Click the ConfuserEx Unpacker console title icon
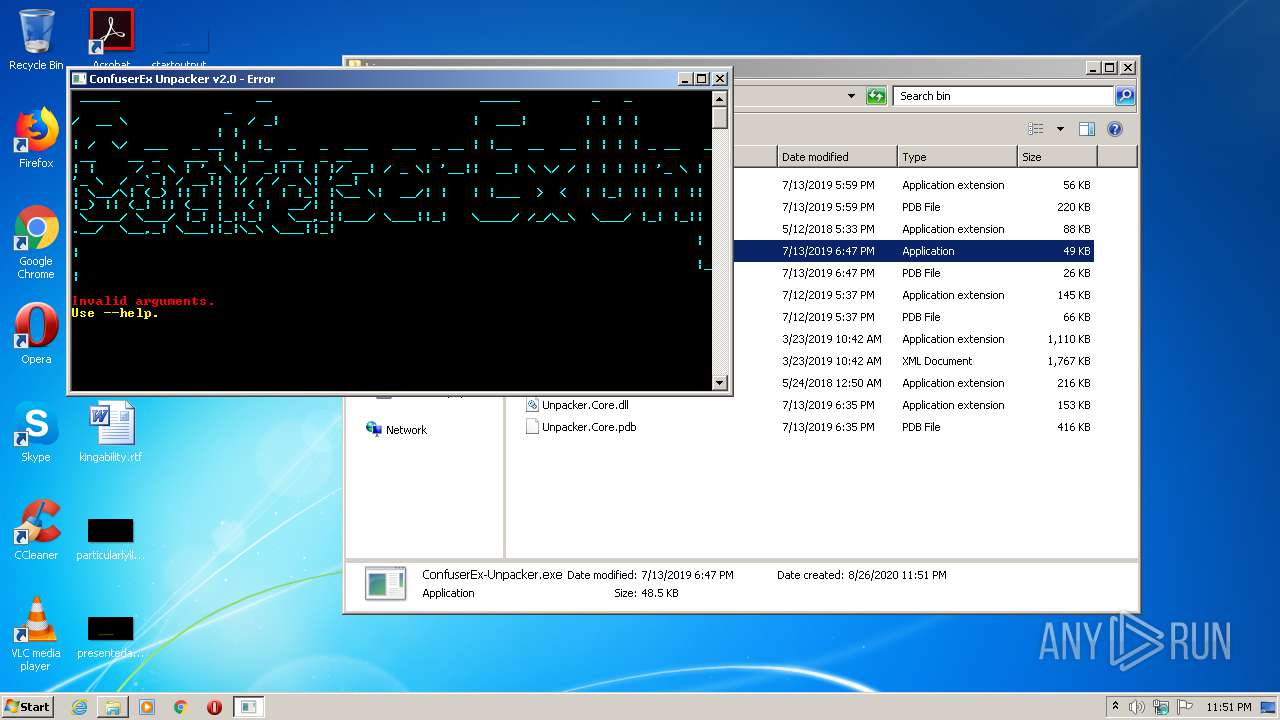Viewport: 1280px width, 720px height. coord(79,79)
